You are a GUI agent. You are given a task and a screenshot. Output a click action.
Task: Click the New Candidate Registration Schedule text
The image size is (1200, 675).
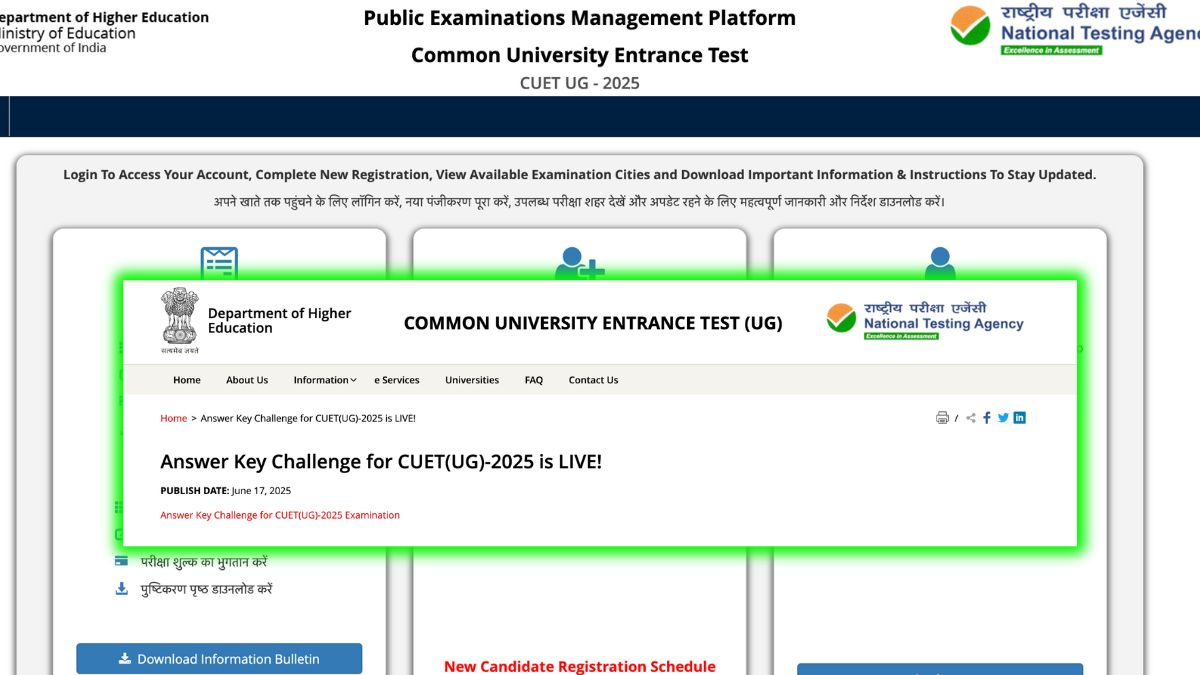(x=580, y=666)
